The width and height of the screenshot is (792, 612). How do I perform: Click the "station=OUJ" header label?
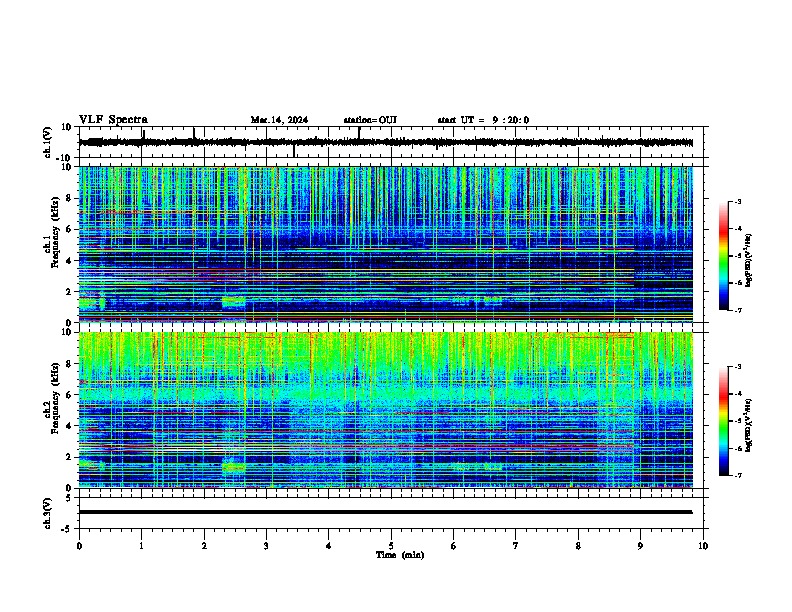pyautogui.click(x=370, y=120)
